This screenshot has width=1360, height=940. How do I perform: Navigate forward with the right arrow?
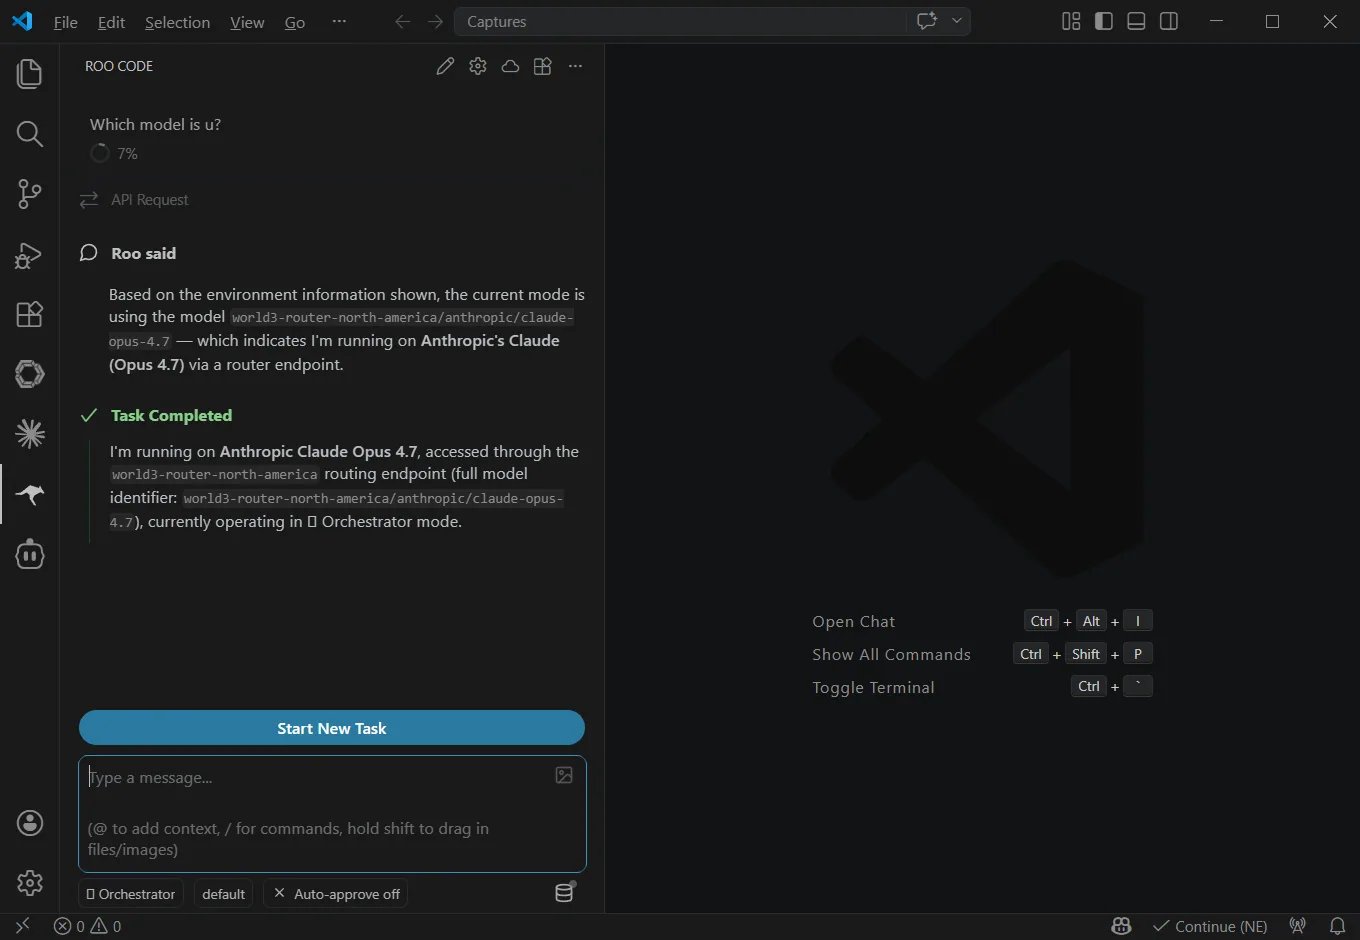pos(435,21)
